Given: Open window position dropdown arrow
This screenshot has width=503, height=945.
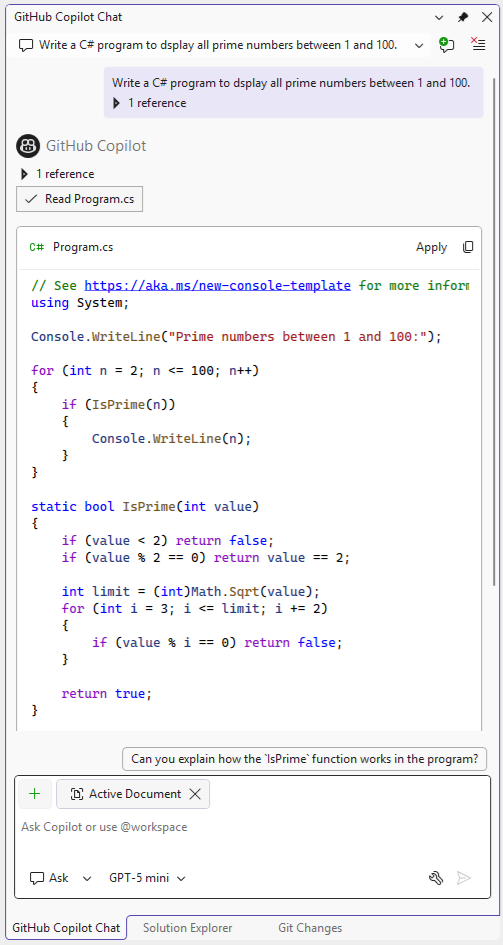Looking at the screenshot, I should (x=439, y=17).
